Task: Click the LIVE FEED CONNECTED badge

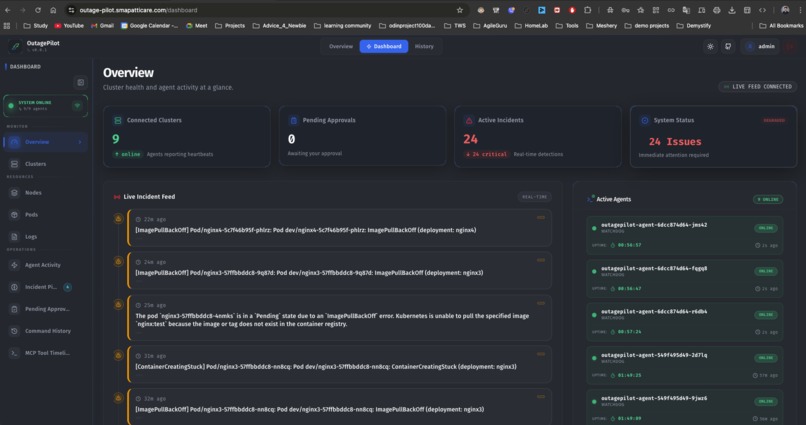Action: coord(758,87)
